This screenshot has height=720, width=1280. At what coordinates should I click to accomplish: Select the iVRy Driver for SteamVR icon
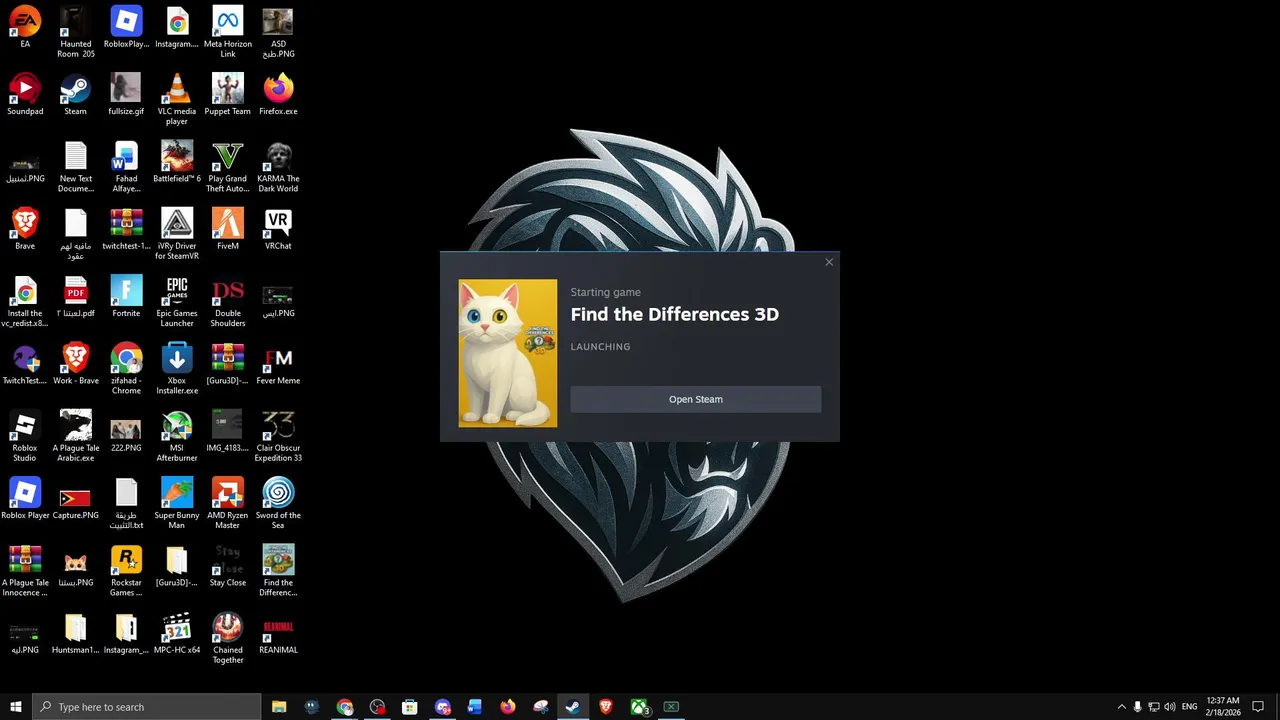[177, 234]
